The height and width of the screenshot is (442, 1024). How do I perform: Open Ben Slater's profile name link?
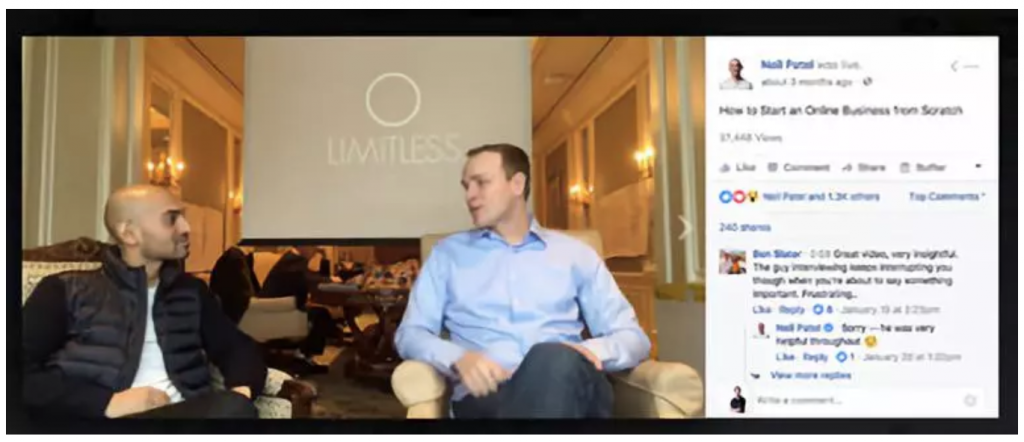click(x=776, y=253)
